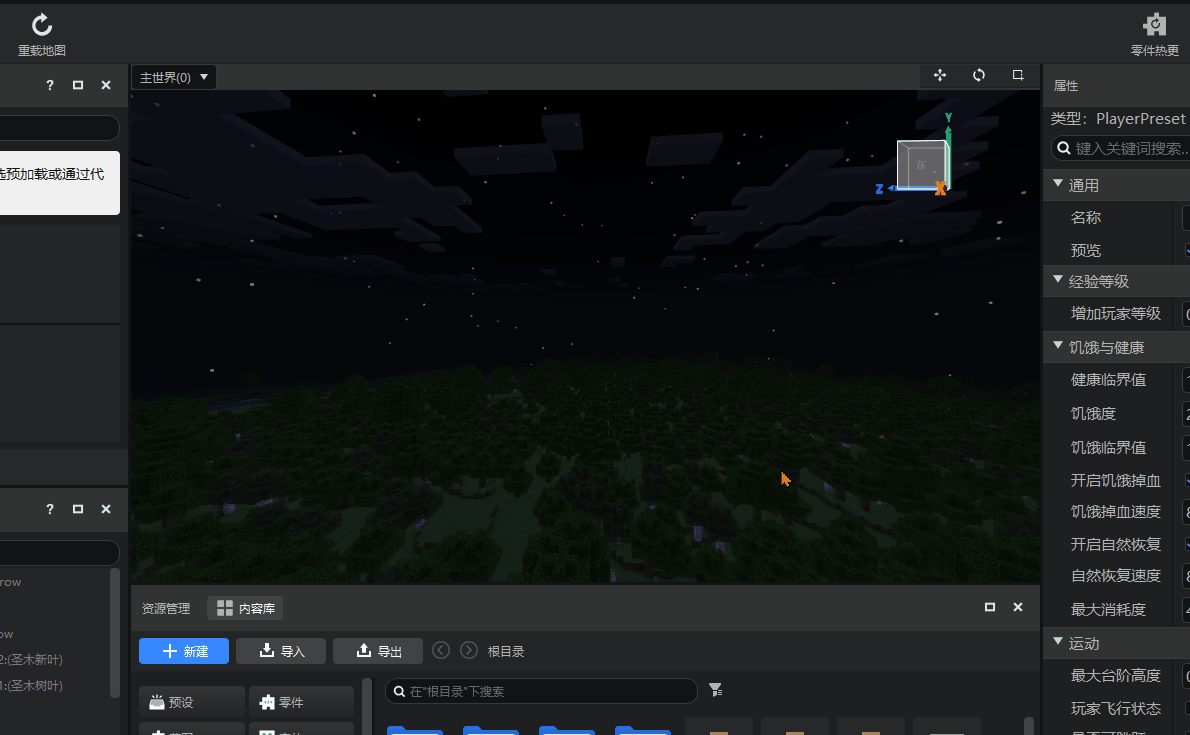Click the 饥饿度 property label
The height and width of the screenshot is (735, 1190).
1093,414
